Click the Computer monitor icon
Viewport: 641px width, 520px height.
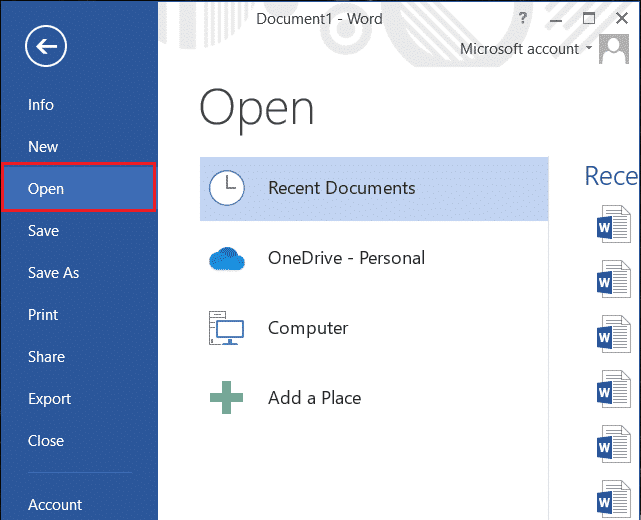[x=227, y=328]
